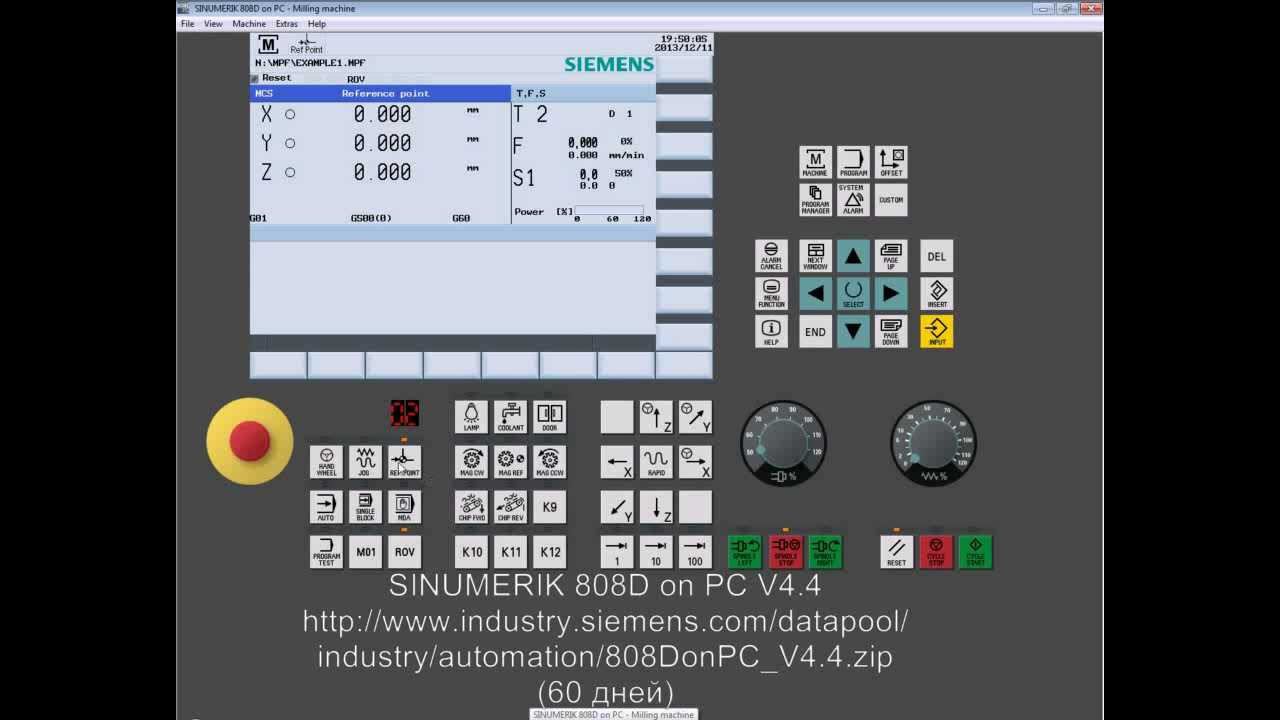This screenshot has height=720, width=1280.
Task: Open the Machine operating area key
Action: (815, 162)
